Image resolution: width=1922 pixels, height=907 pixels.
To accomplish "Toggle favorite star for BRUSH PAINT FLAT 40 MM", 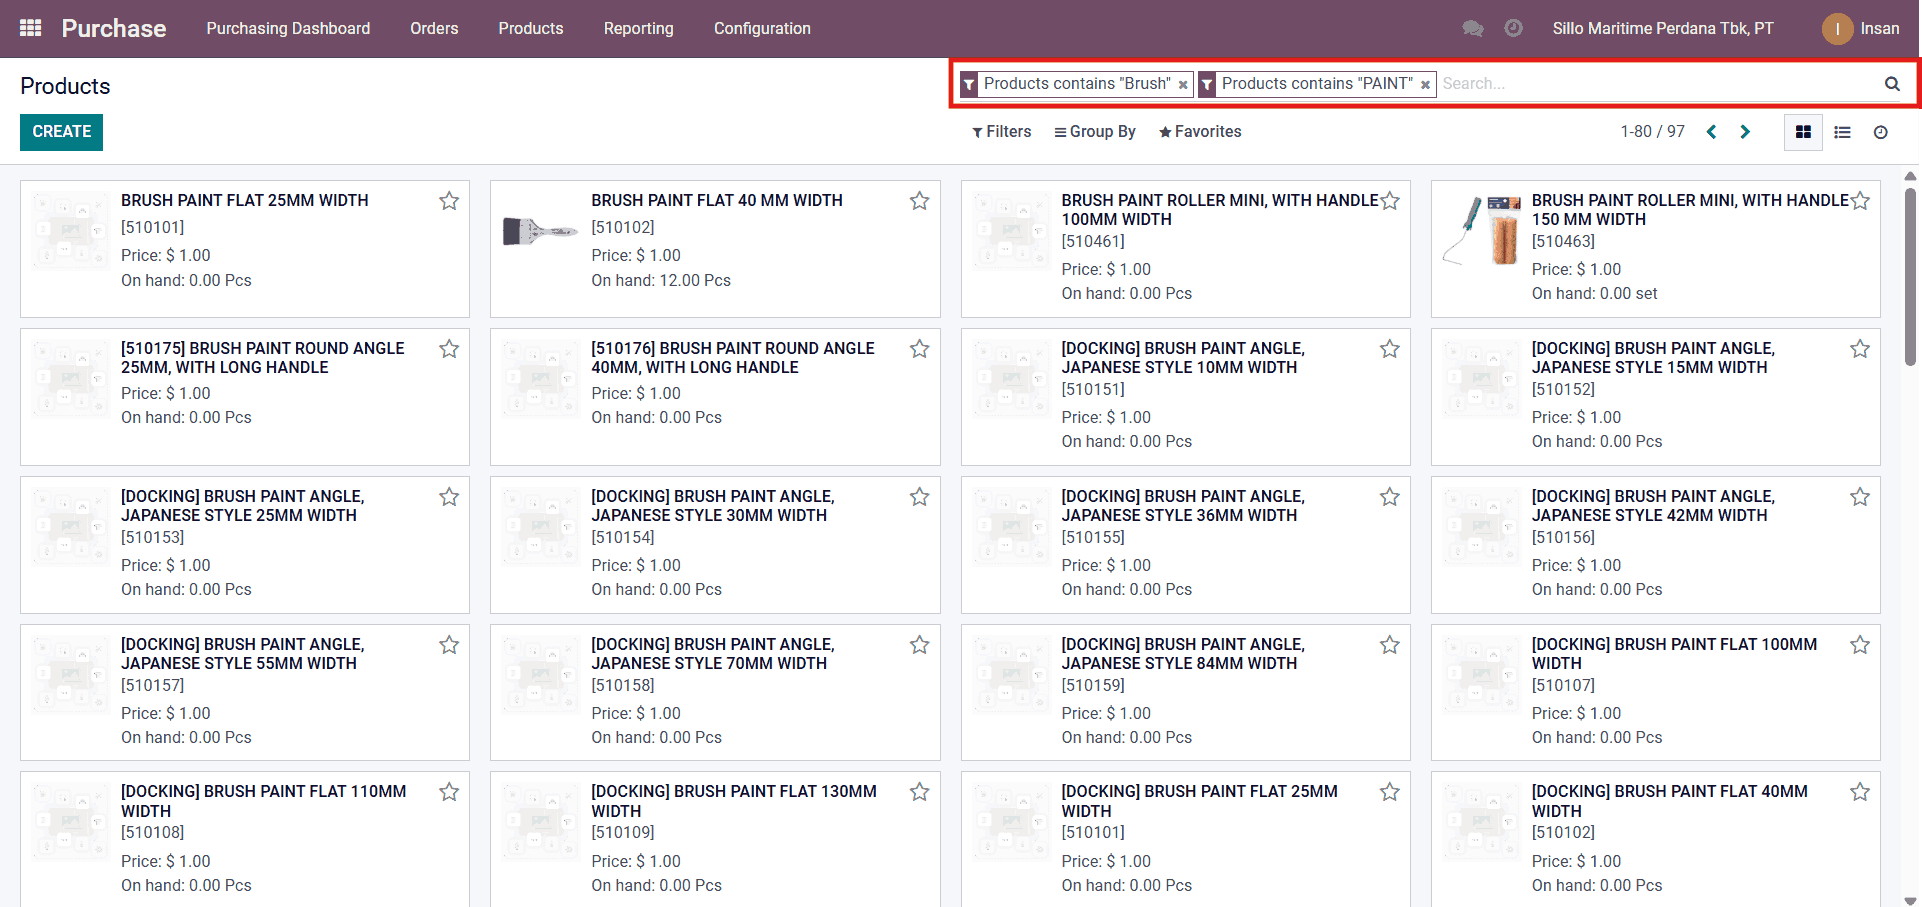I will tap(919, 201).
